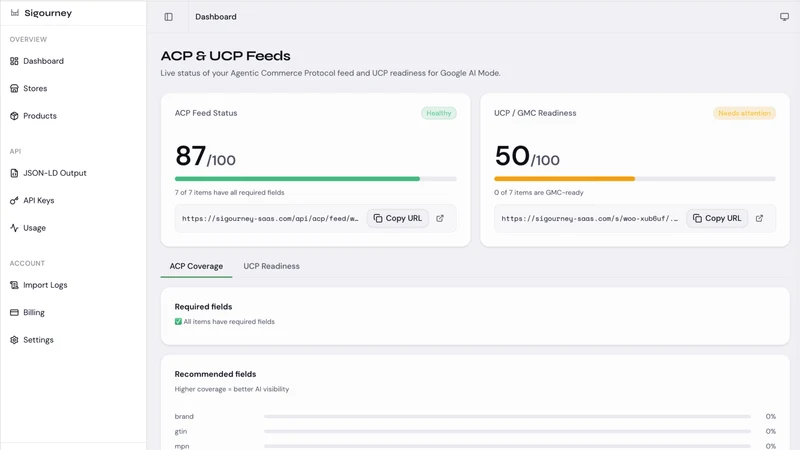Copy the ACP feed URL
The height and width of the screenshot is (450, 800).
(397, 218)
